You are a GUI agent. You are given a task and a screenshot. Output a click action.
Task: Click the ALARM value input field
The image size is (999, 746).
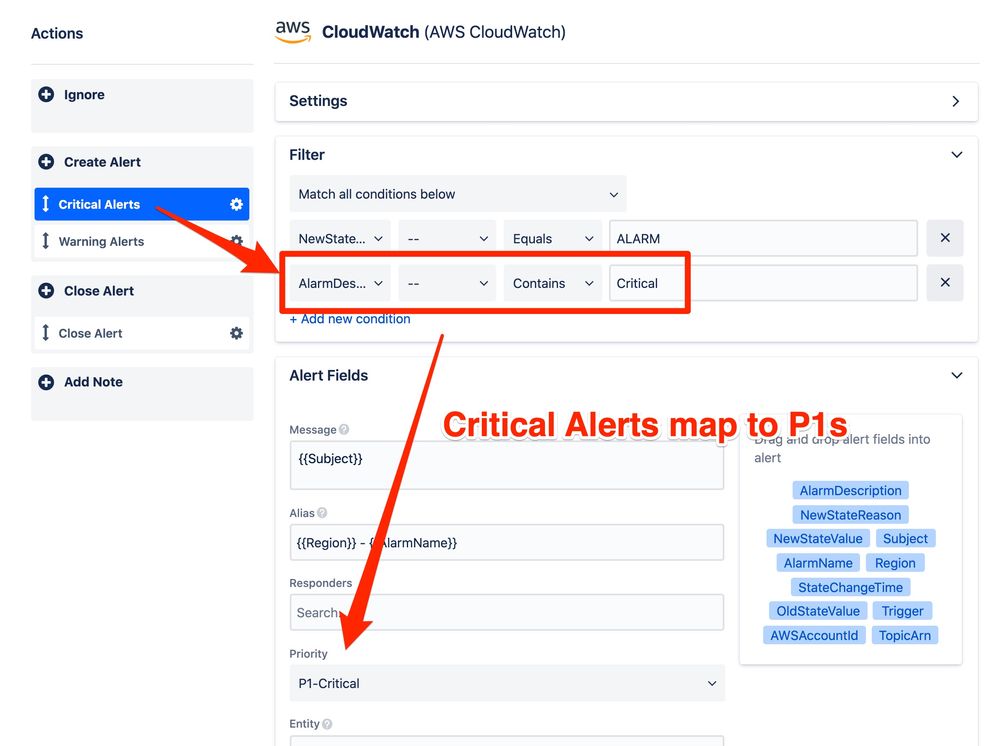pyautogui.click(x=763, y=238)
